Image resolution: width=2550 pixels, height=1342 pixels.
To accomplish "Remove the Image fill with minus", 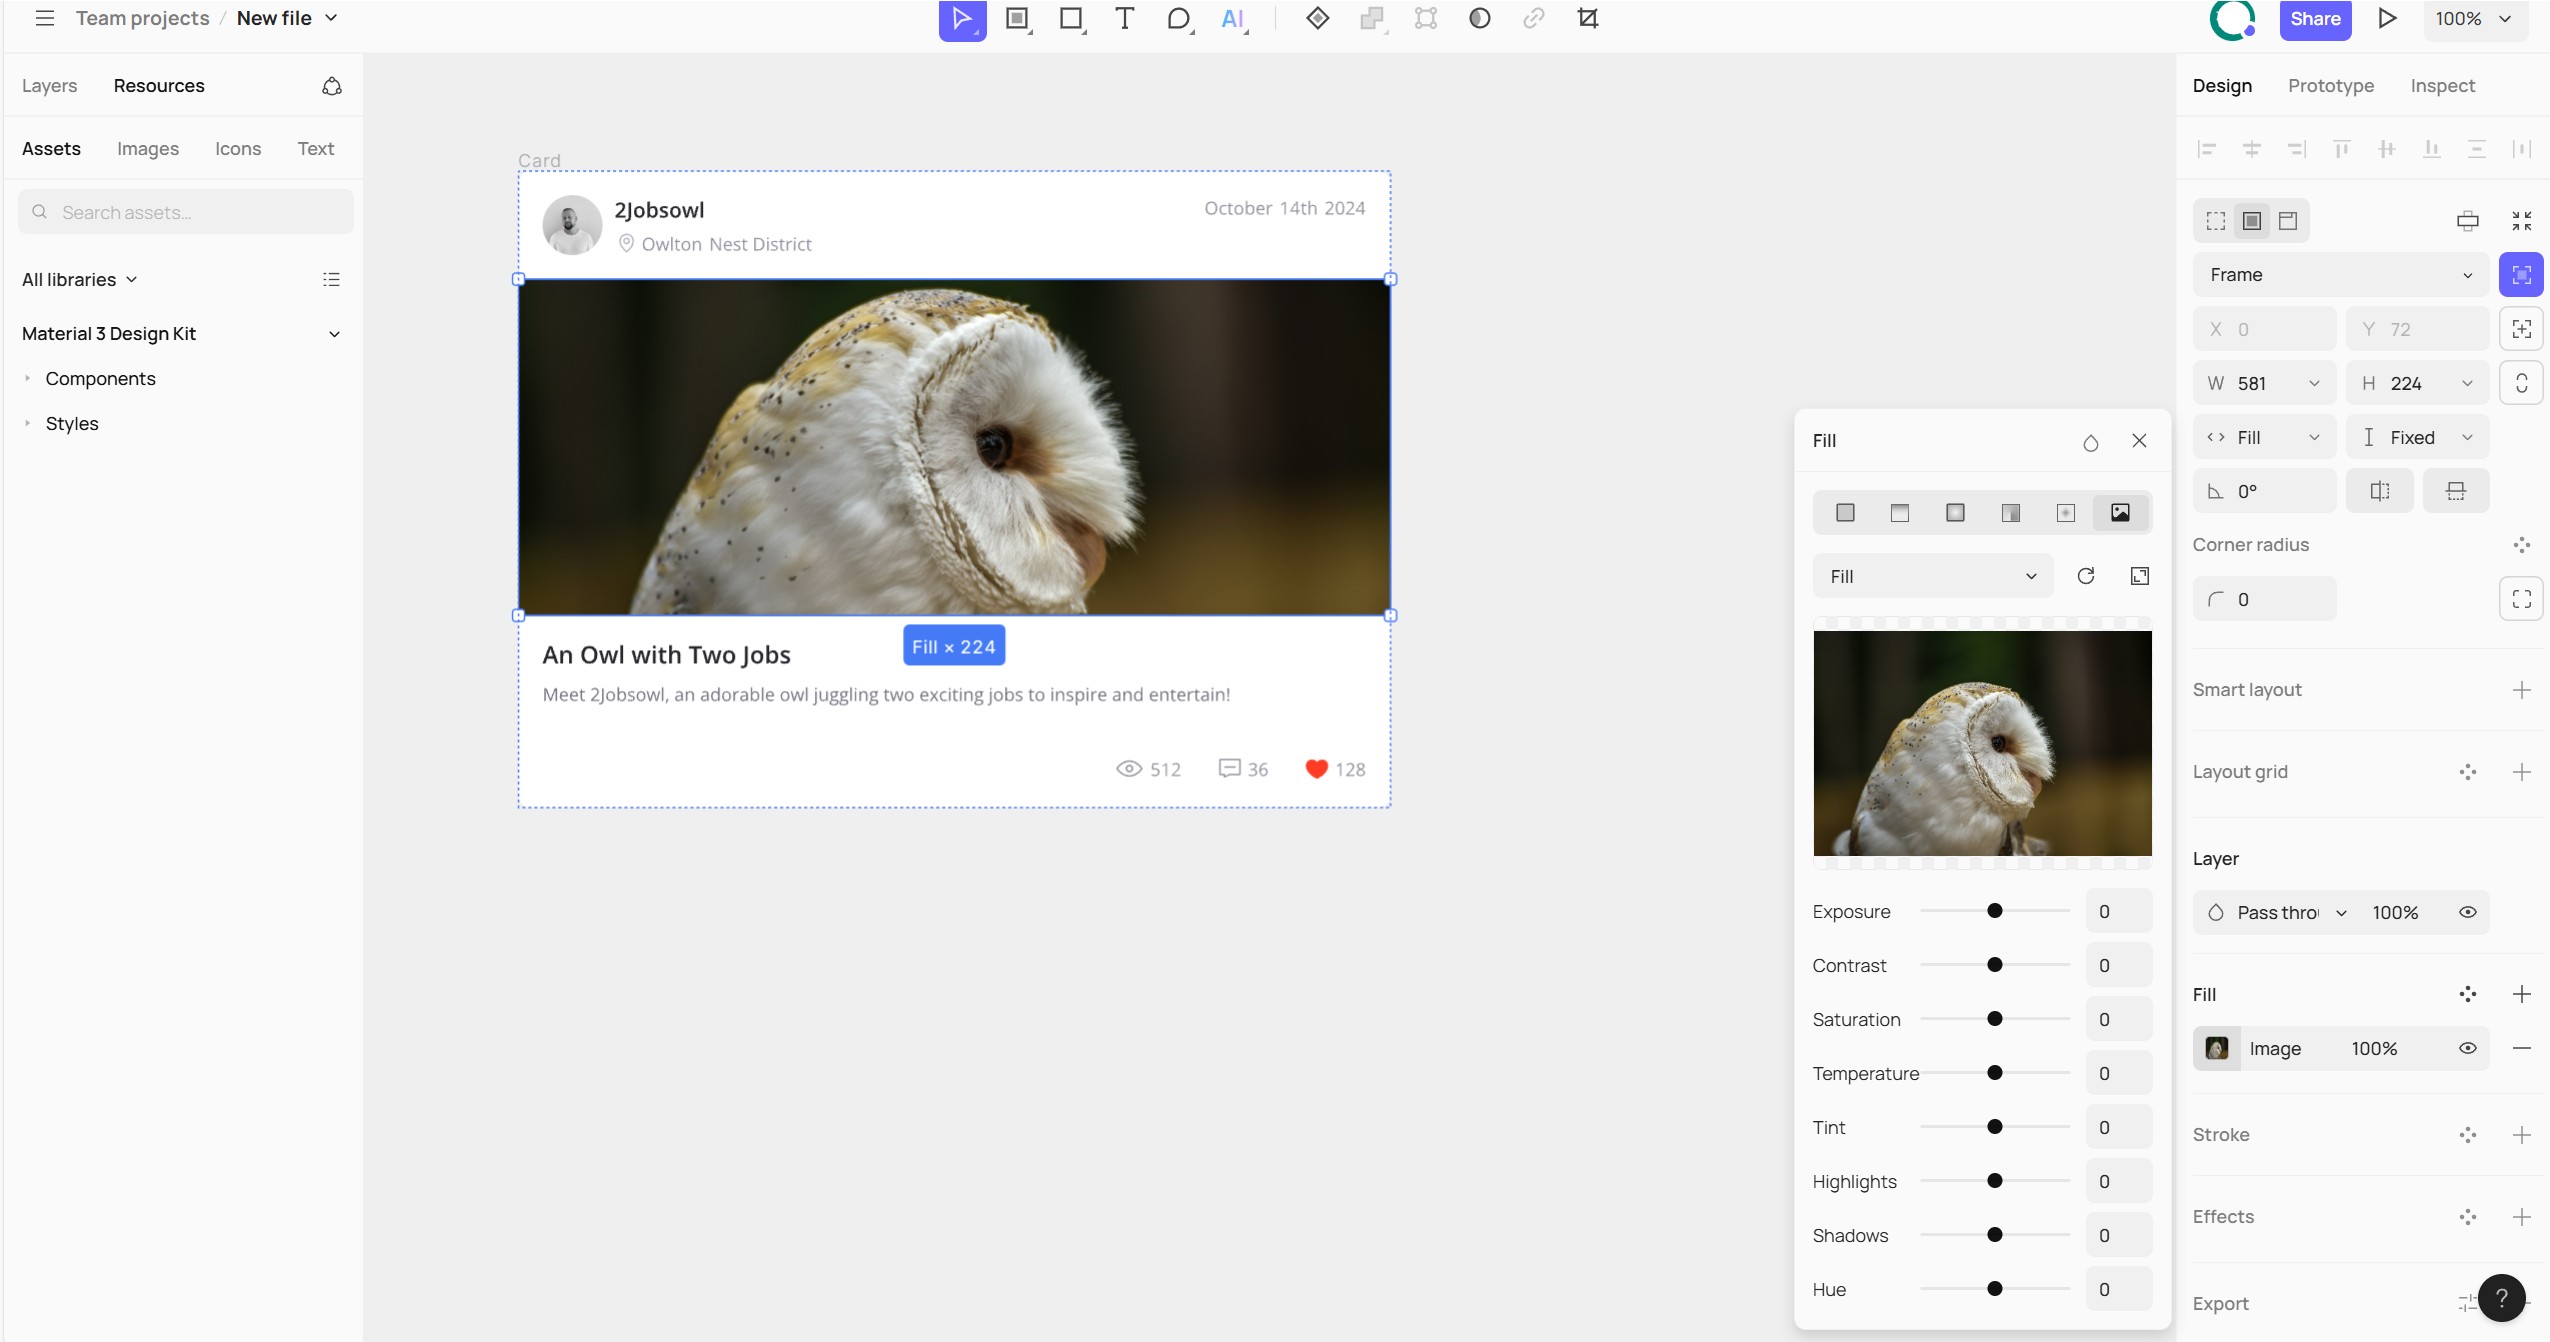I will [x=2521, y=1048].
